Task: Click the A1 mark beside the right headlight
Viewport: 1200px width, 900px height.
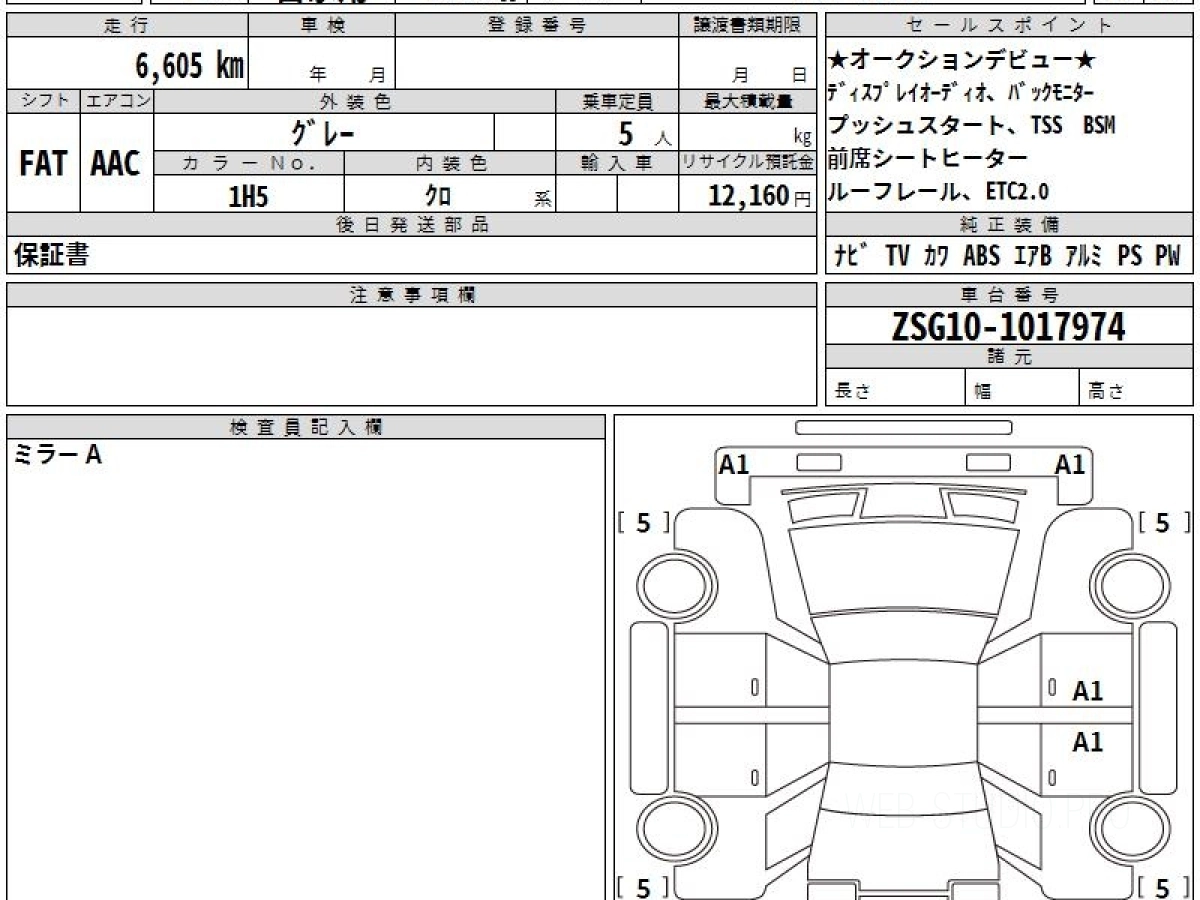Action: [1070, 464]
